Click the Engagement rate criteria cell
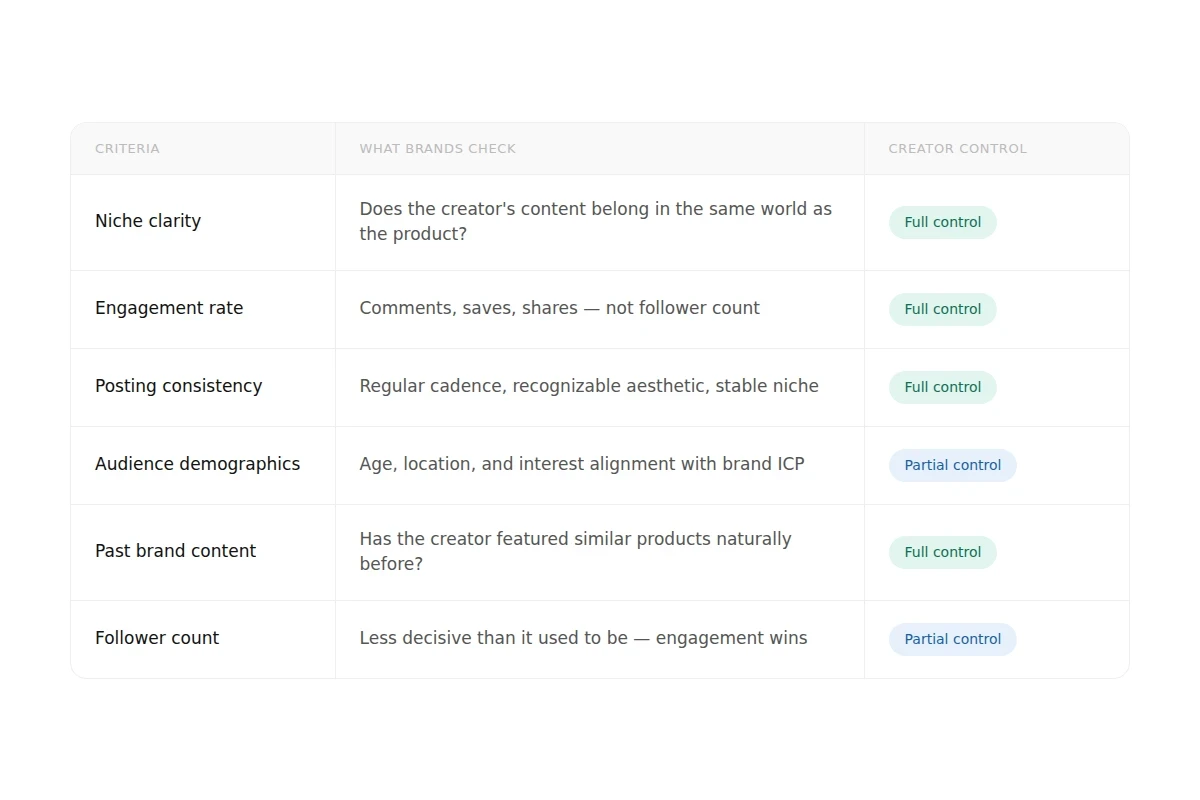The image size is (1200, 800). tap(169, 308)
